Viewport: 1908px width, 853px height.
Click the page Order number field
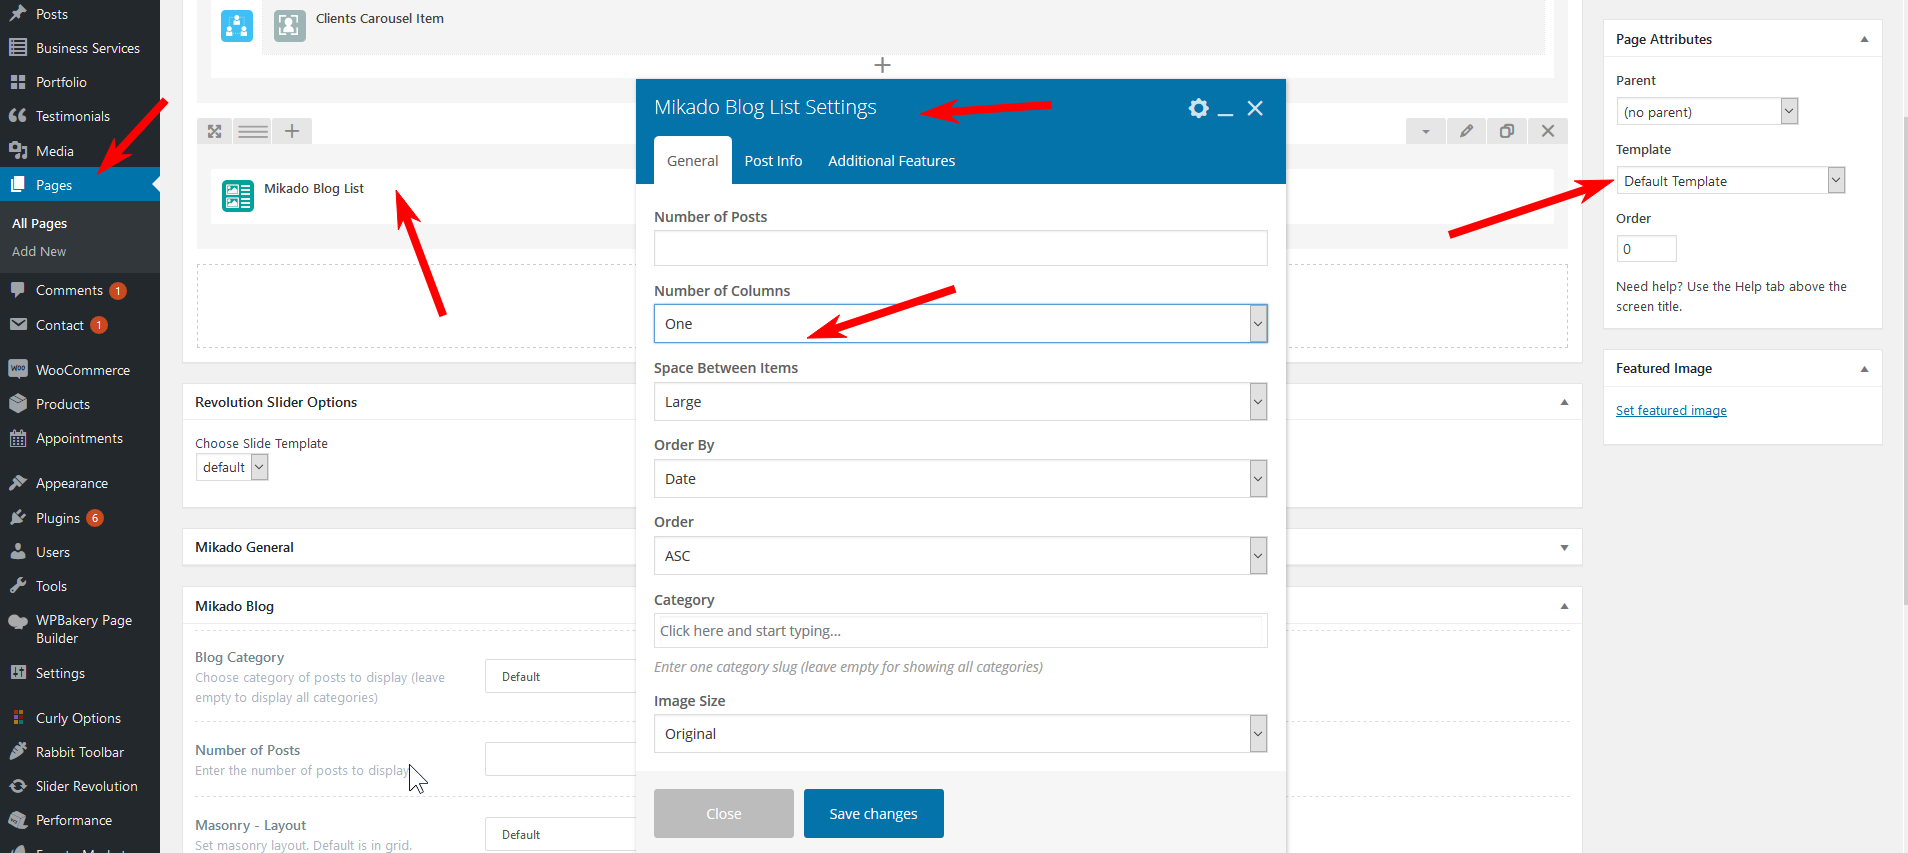(x=1646, y=249)
